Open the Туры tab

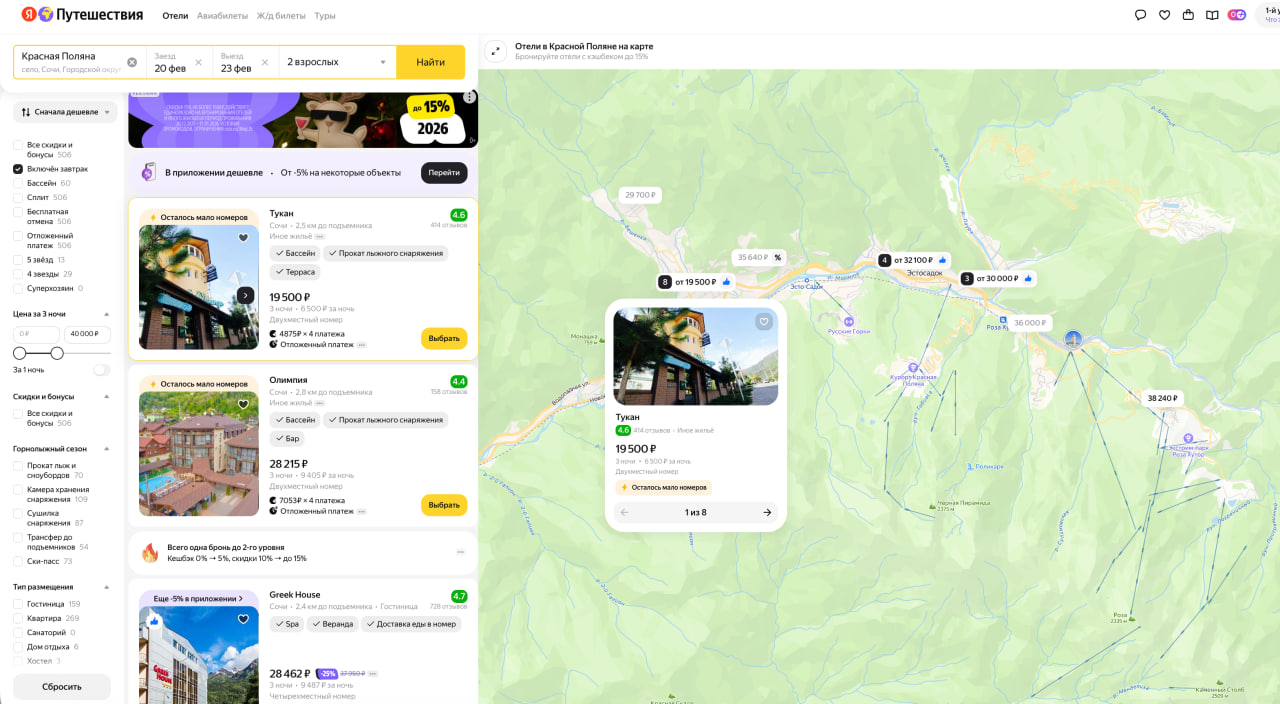[x=325, y=16]
